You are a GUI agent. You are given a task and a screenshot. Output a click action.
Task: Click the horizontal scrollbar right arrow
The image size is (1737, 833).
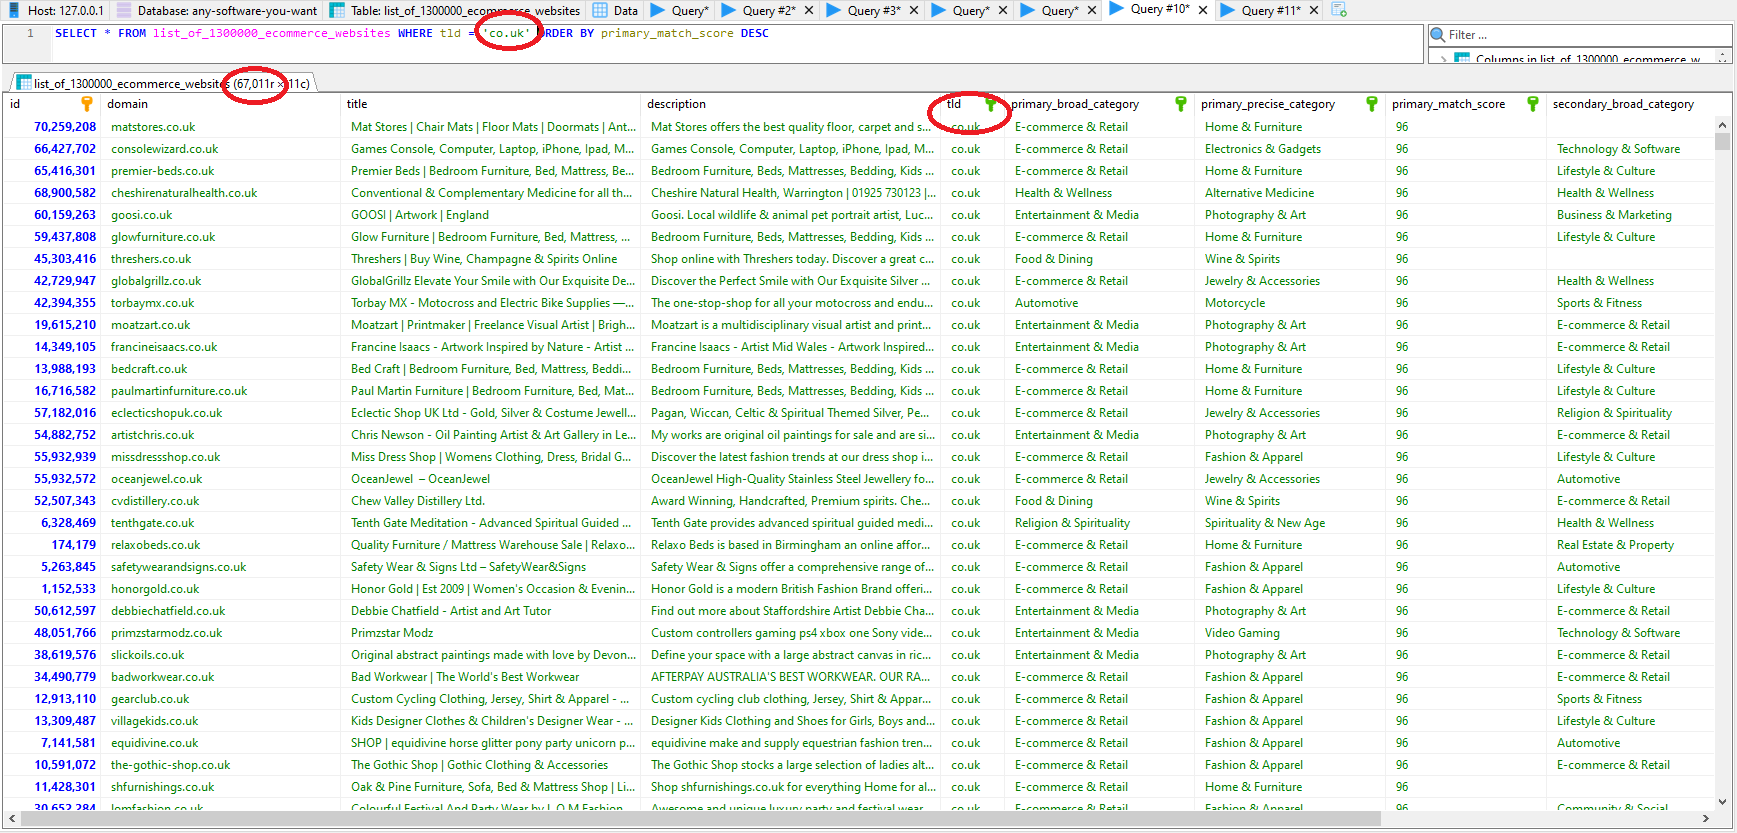click(1705, 819)
